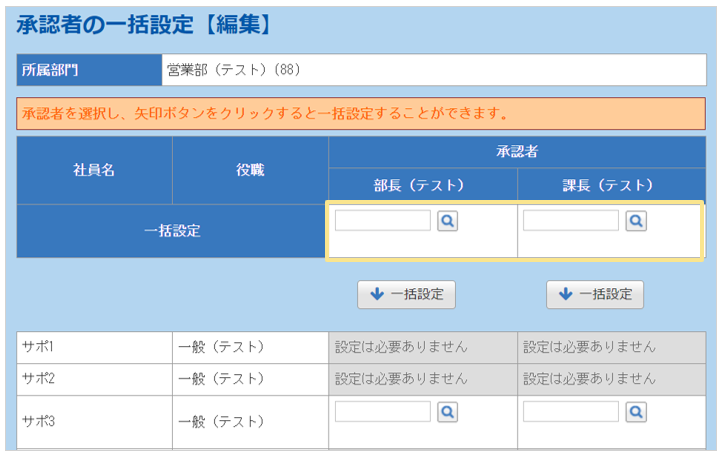Image resolution: width=721 pixels, height=454 pixels.
Task: Open 部長 approver search for サポ3
Action: [x=447, y=412]
